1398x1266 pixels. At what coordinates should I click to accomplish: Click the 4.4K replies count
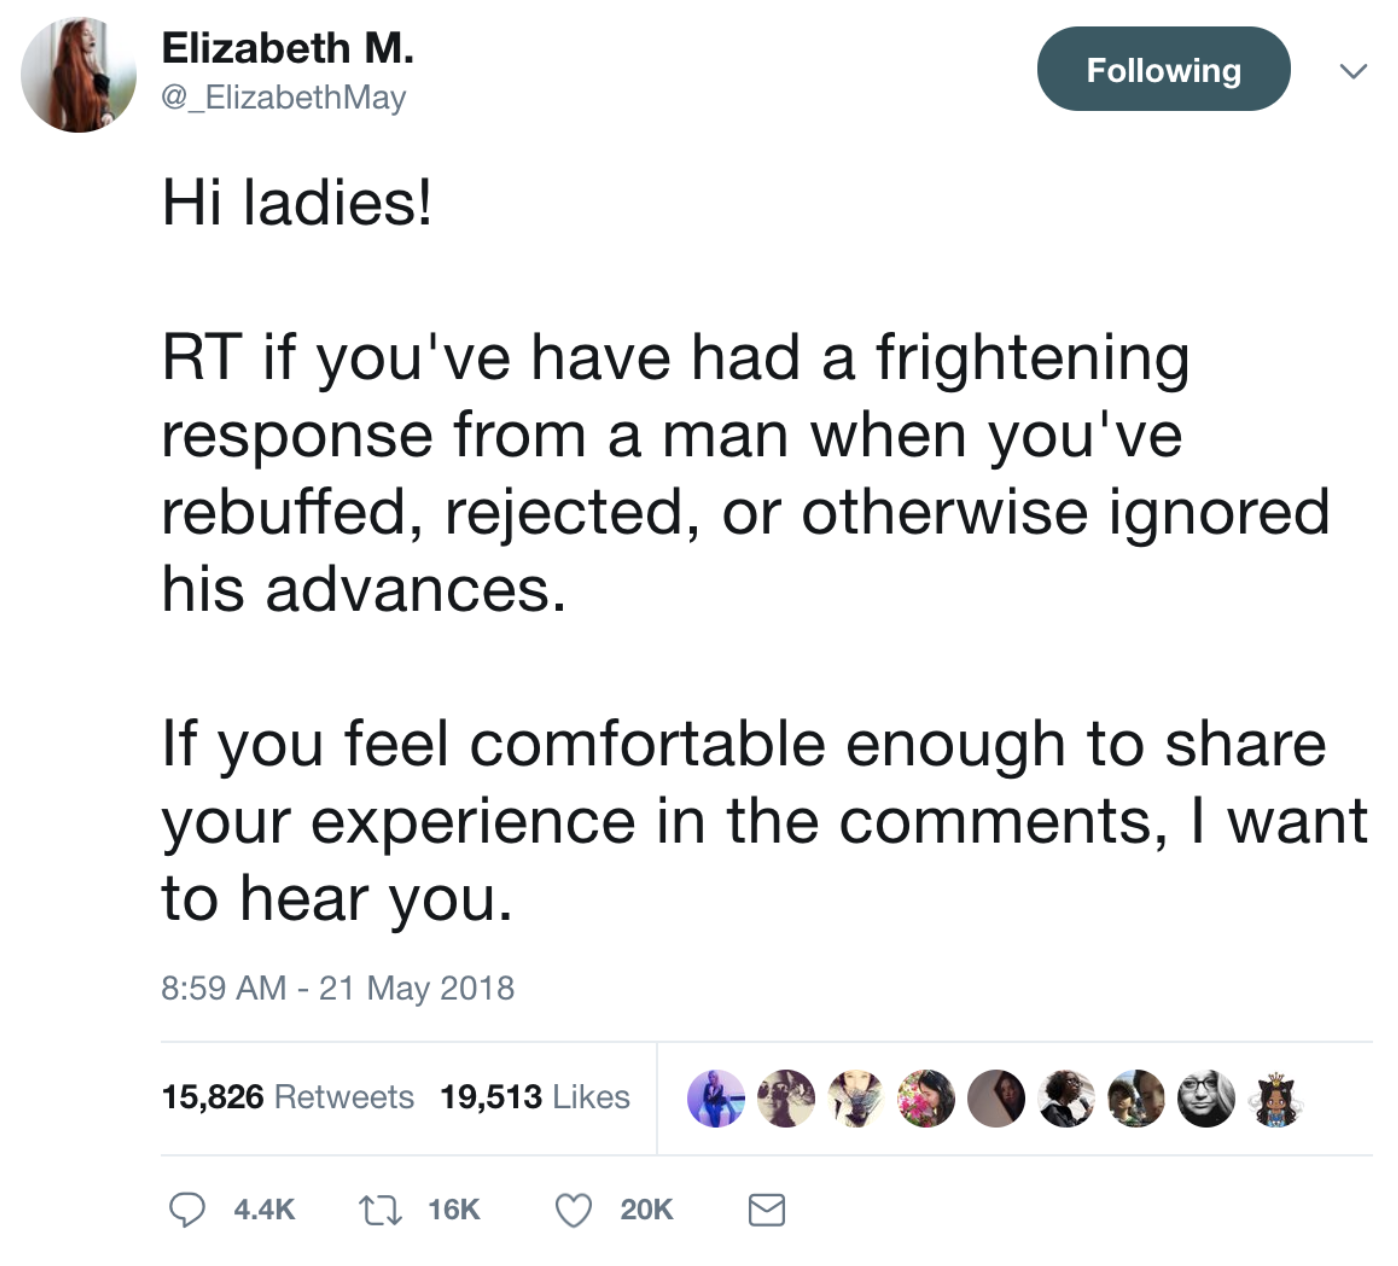pyautogui.click(x=264, y=1210)
